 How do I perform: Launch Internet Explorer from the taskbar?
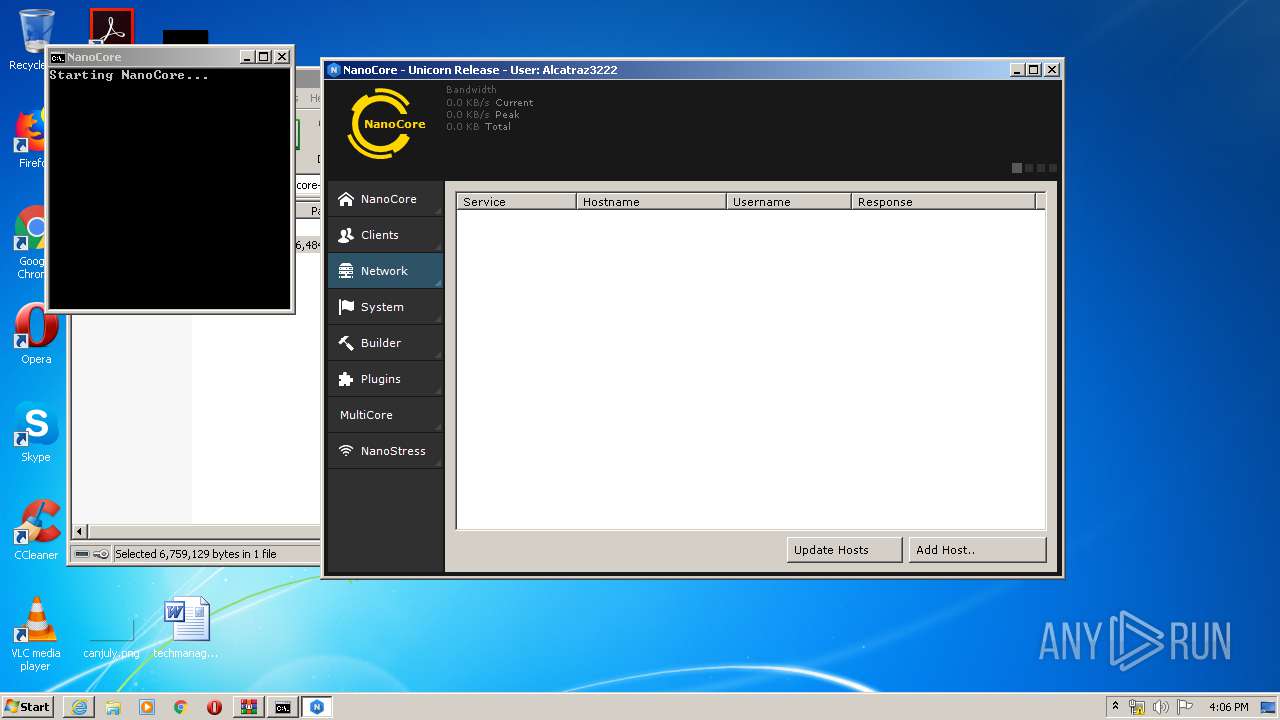pyautogui.click(x=79, y=707)
